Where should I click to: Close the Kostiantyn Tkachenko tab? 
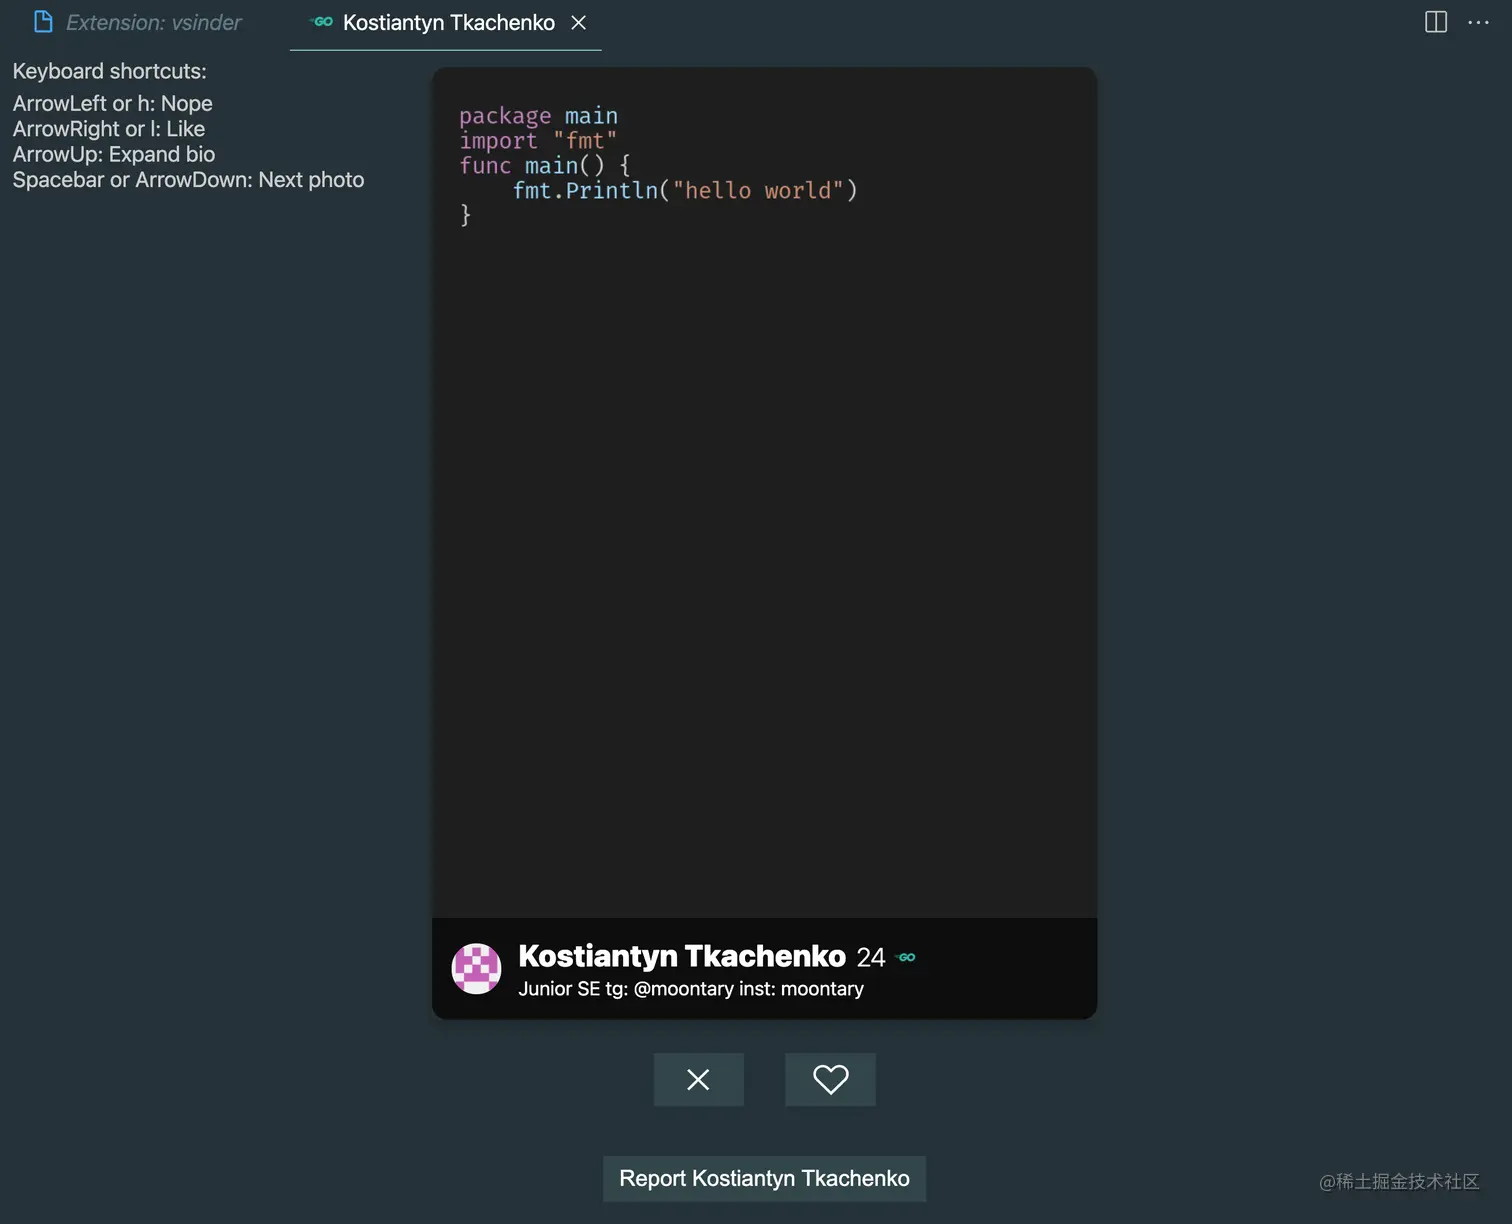[579, 23]
